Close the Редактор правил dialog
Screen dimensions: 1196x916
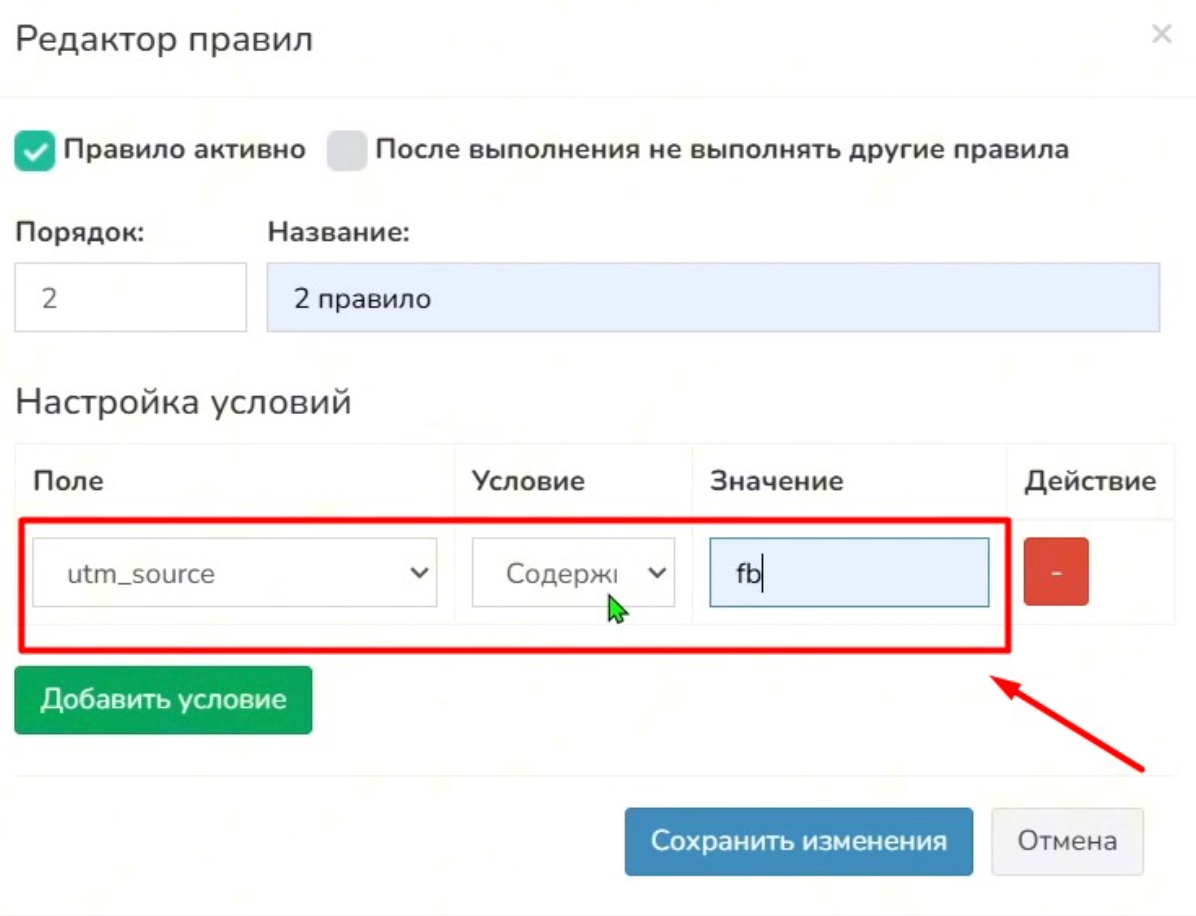tap(1161, 35)
